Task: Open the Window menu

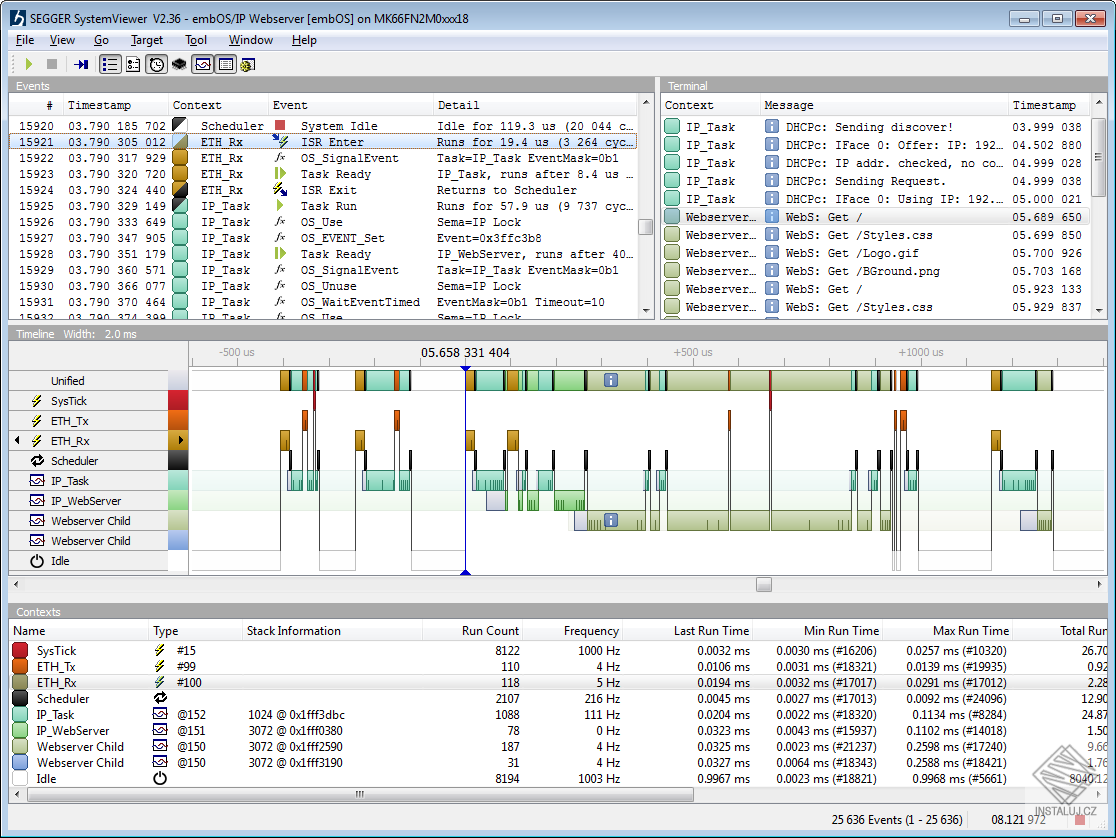Action: 251,40
